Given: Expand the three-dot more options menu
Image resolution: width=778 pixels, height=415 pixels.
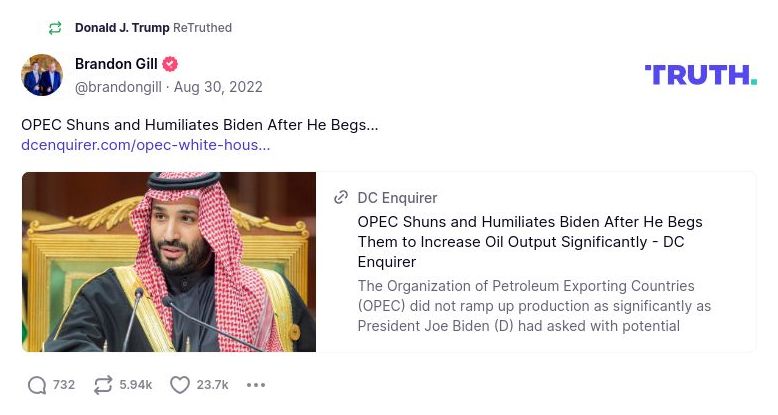Looking at the screenshot, I should pos(256,385).
